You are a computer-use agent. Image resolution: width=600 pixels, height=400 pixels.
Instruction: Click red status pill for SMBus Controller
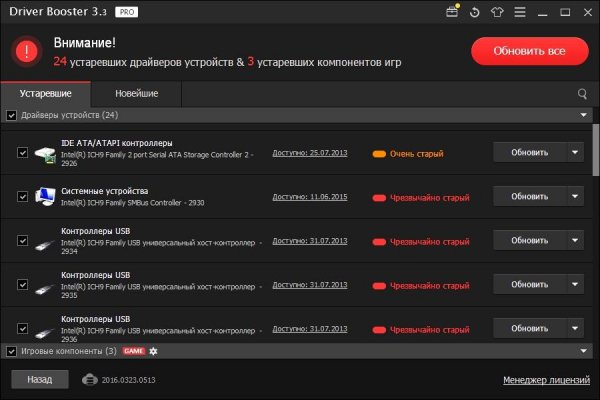(379, 198)
